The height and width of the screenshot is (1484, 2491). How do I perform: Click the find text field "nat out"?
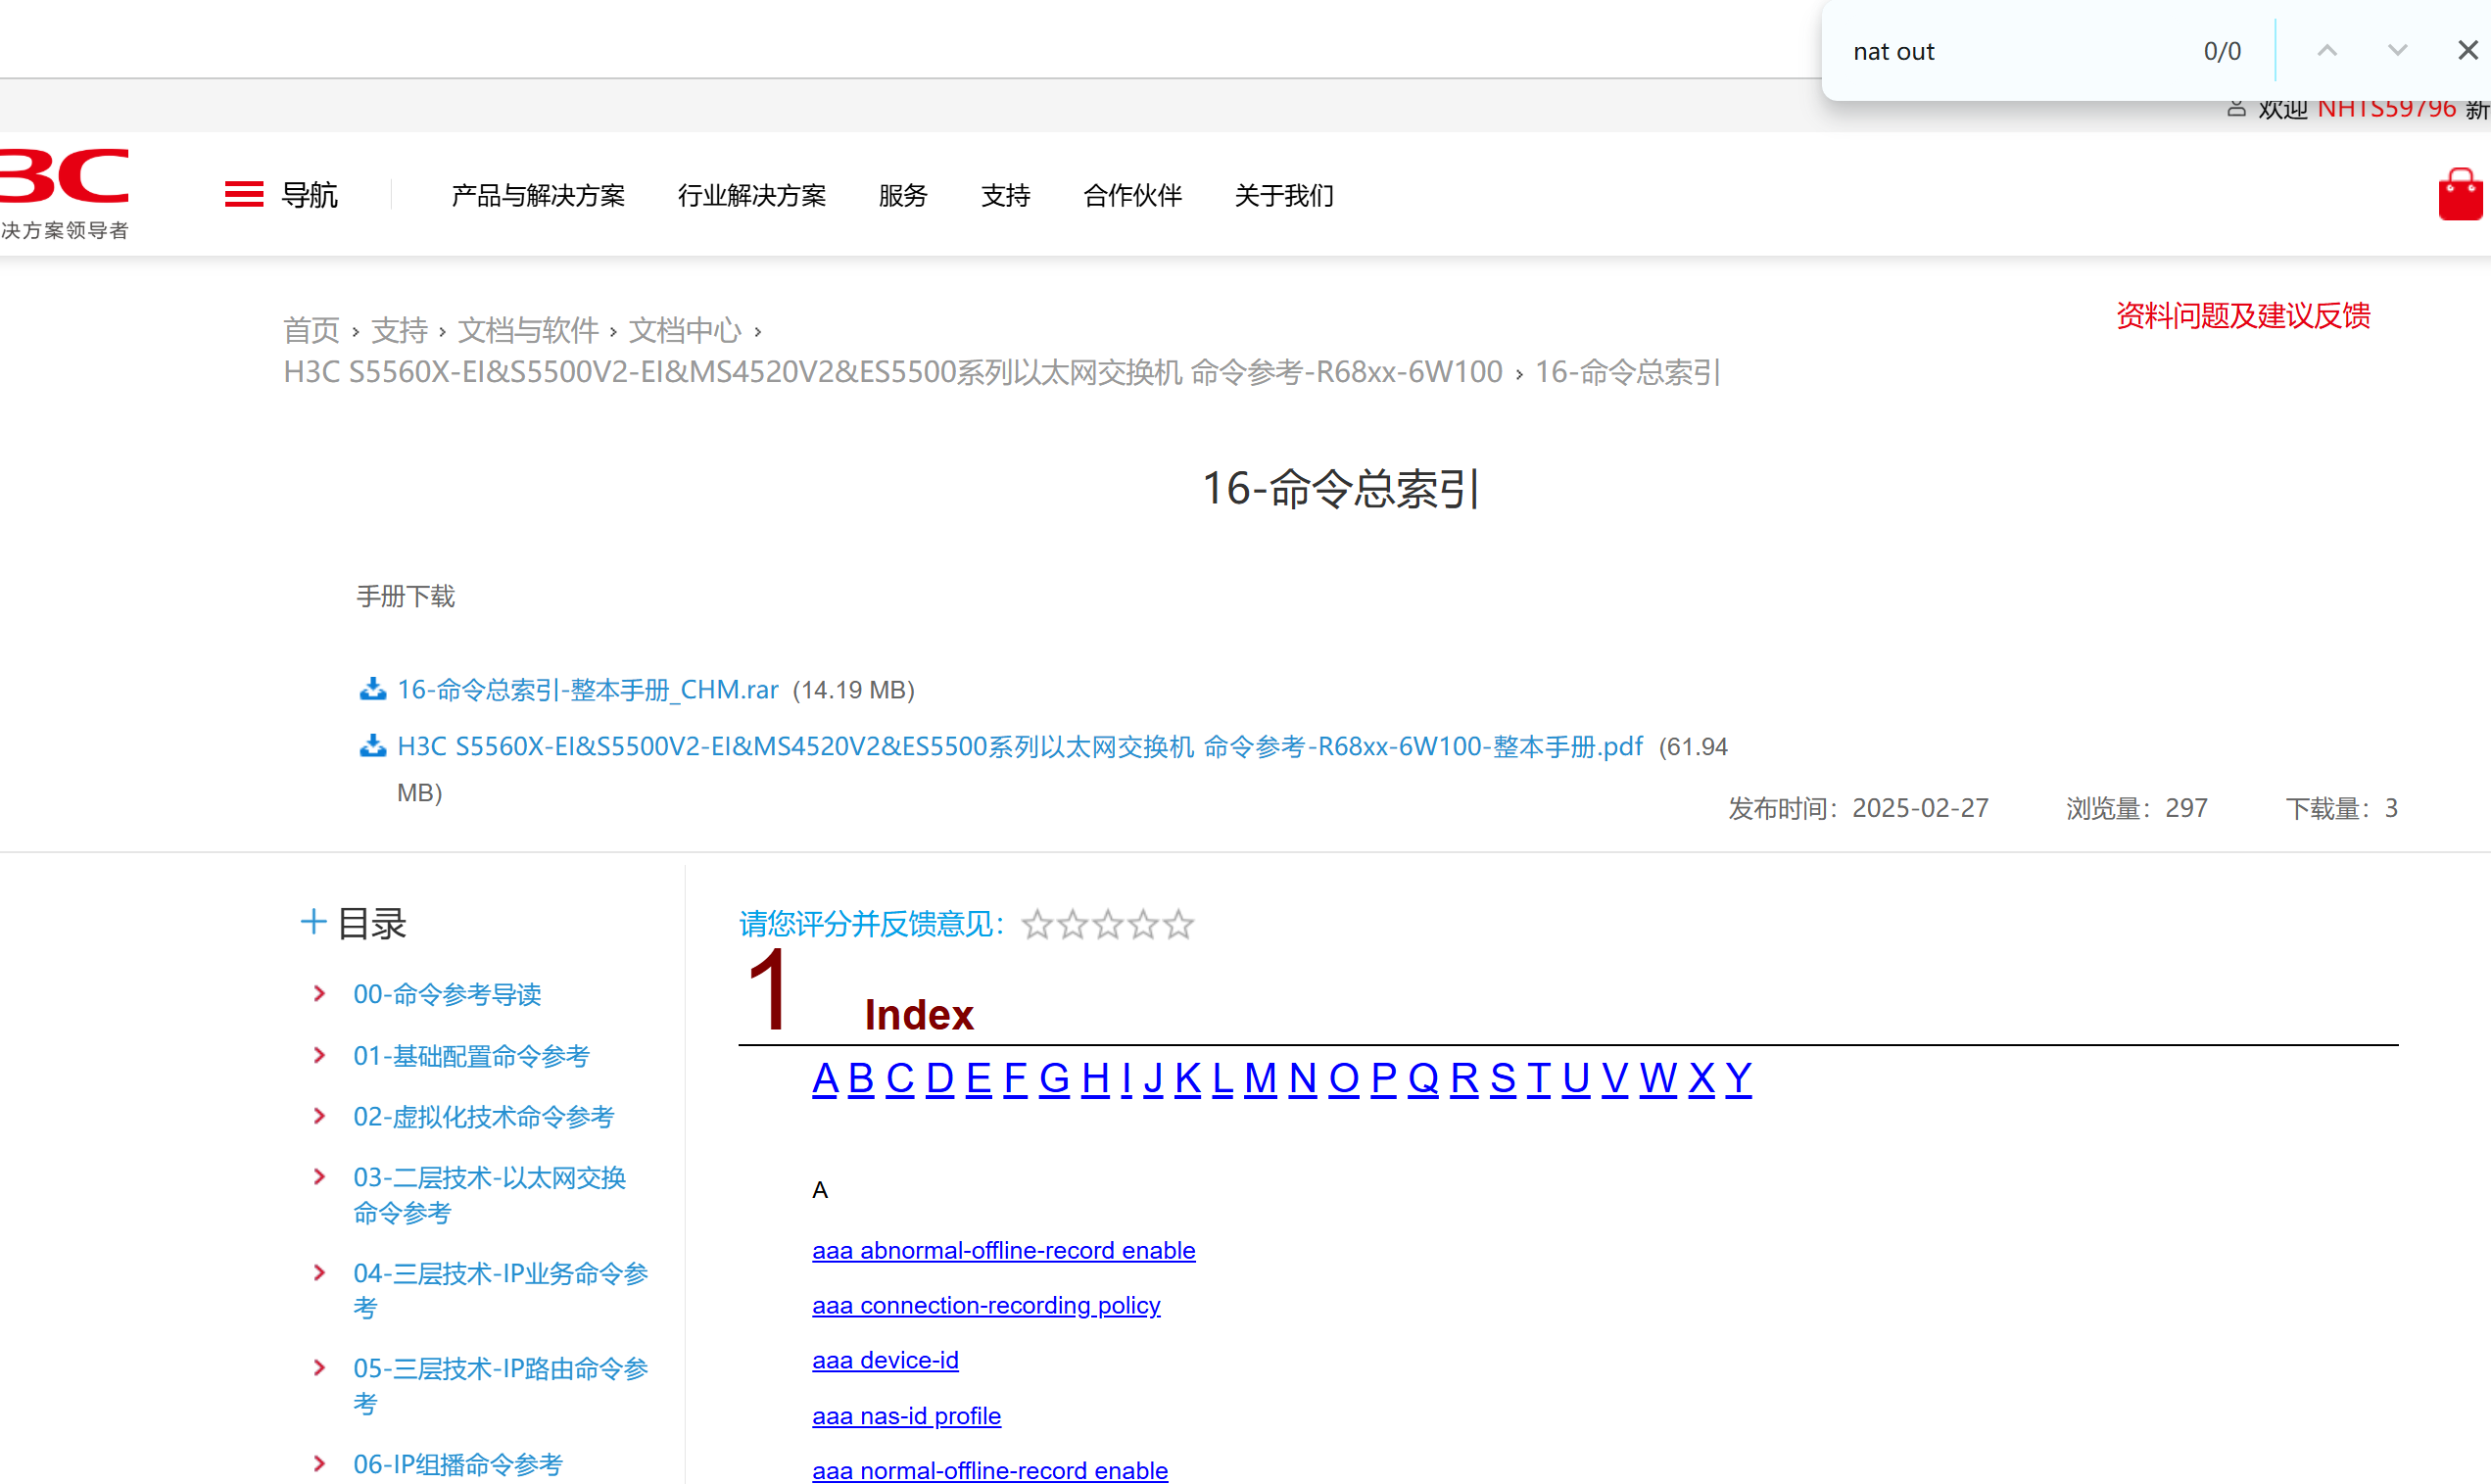point(2000,52)
